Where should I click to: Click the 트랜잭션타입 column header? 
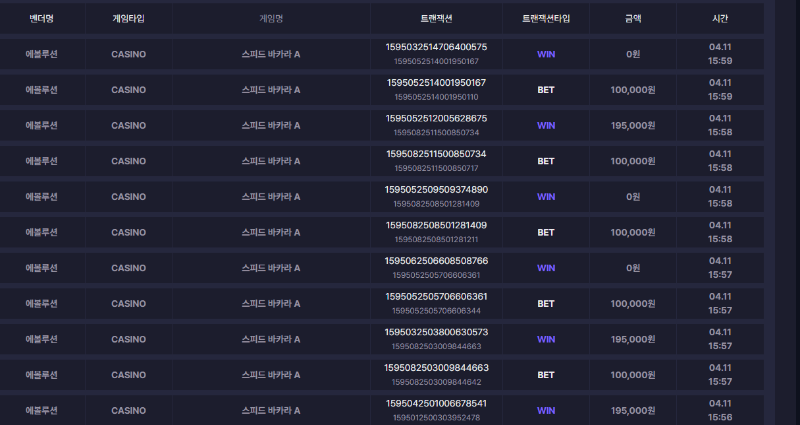(546, 18)
